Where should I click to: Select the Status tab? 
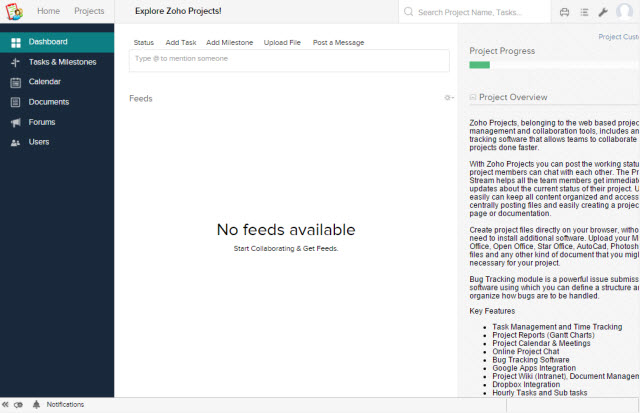tap(144, 42)
